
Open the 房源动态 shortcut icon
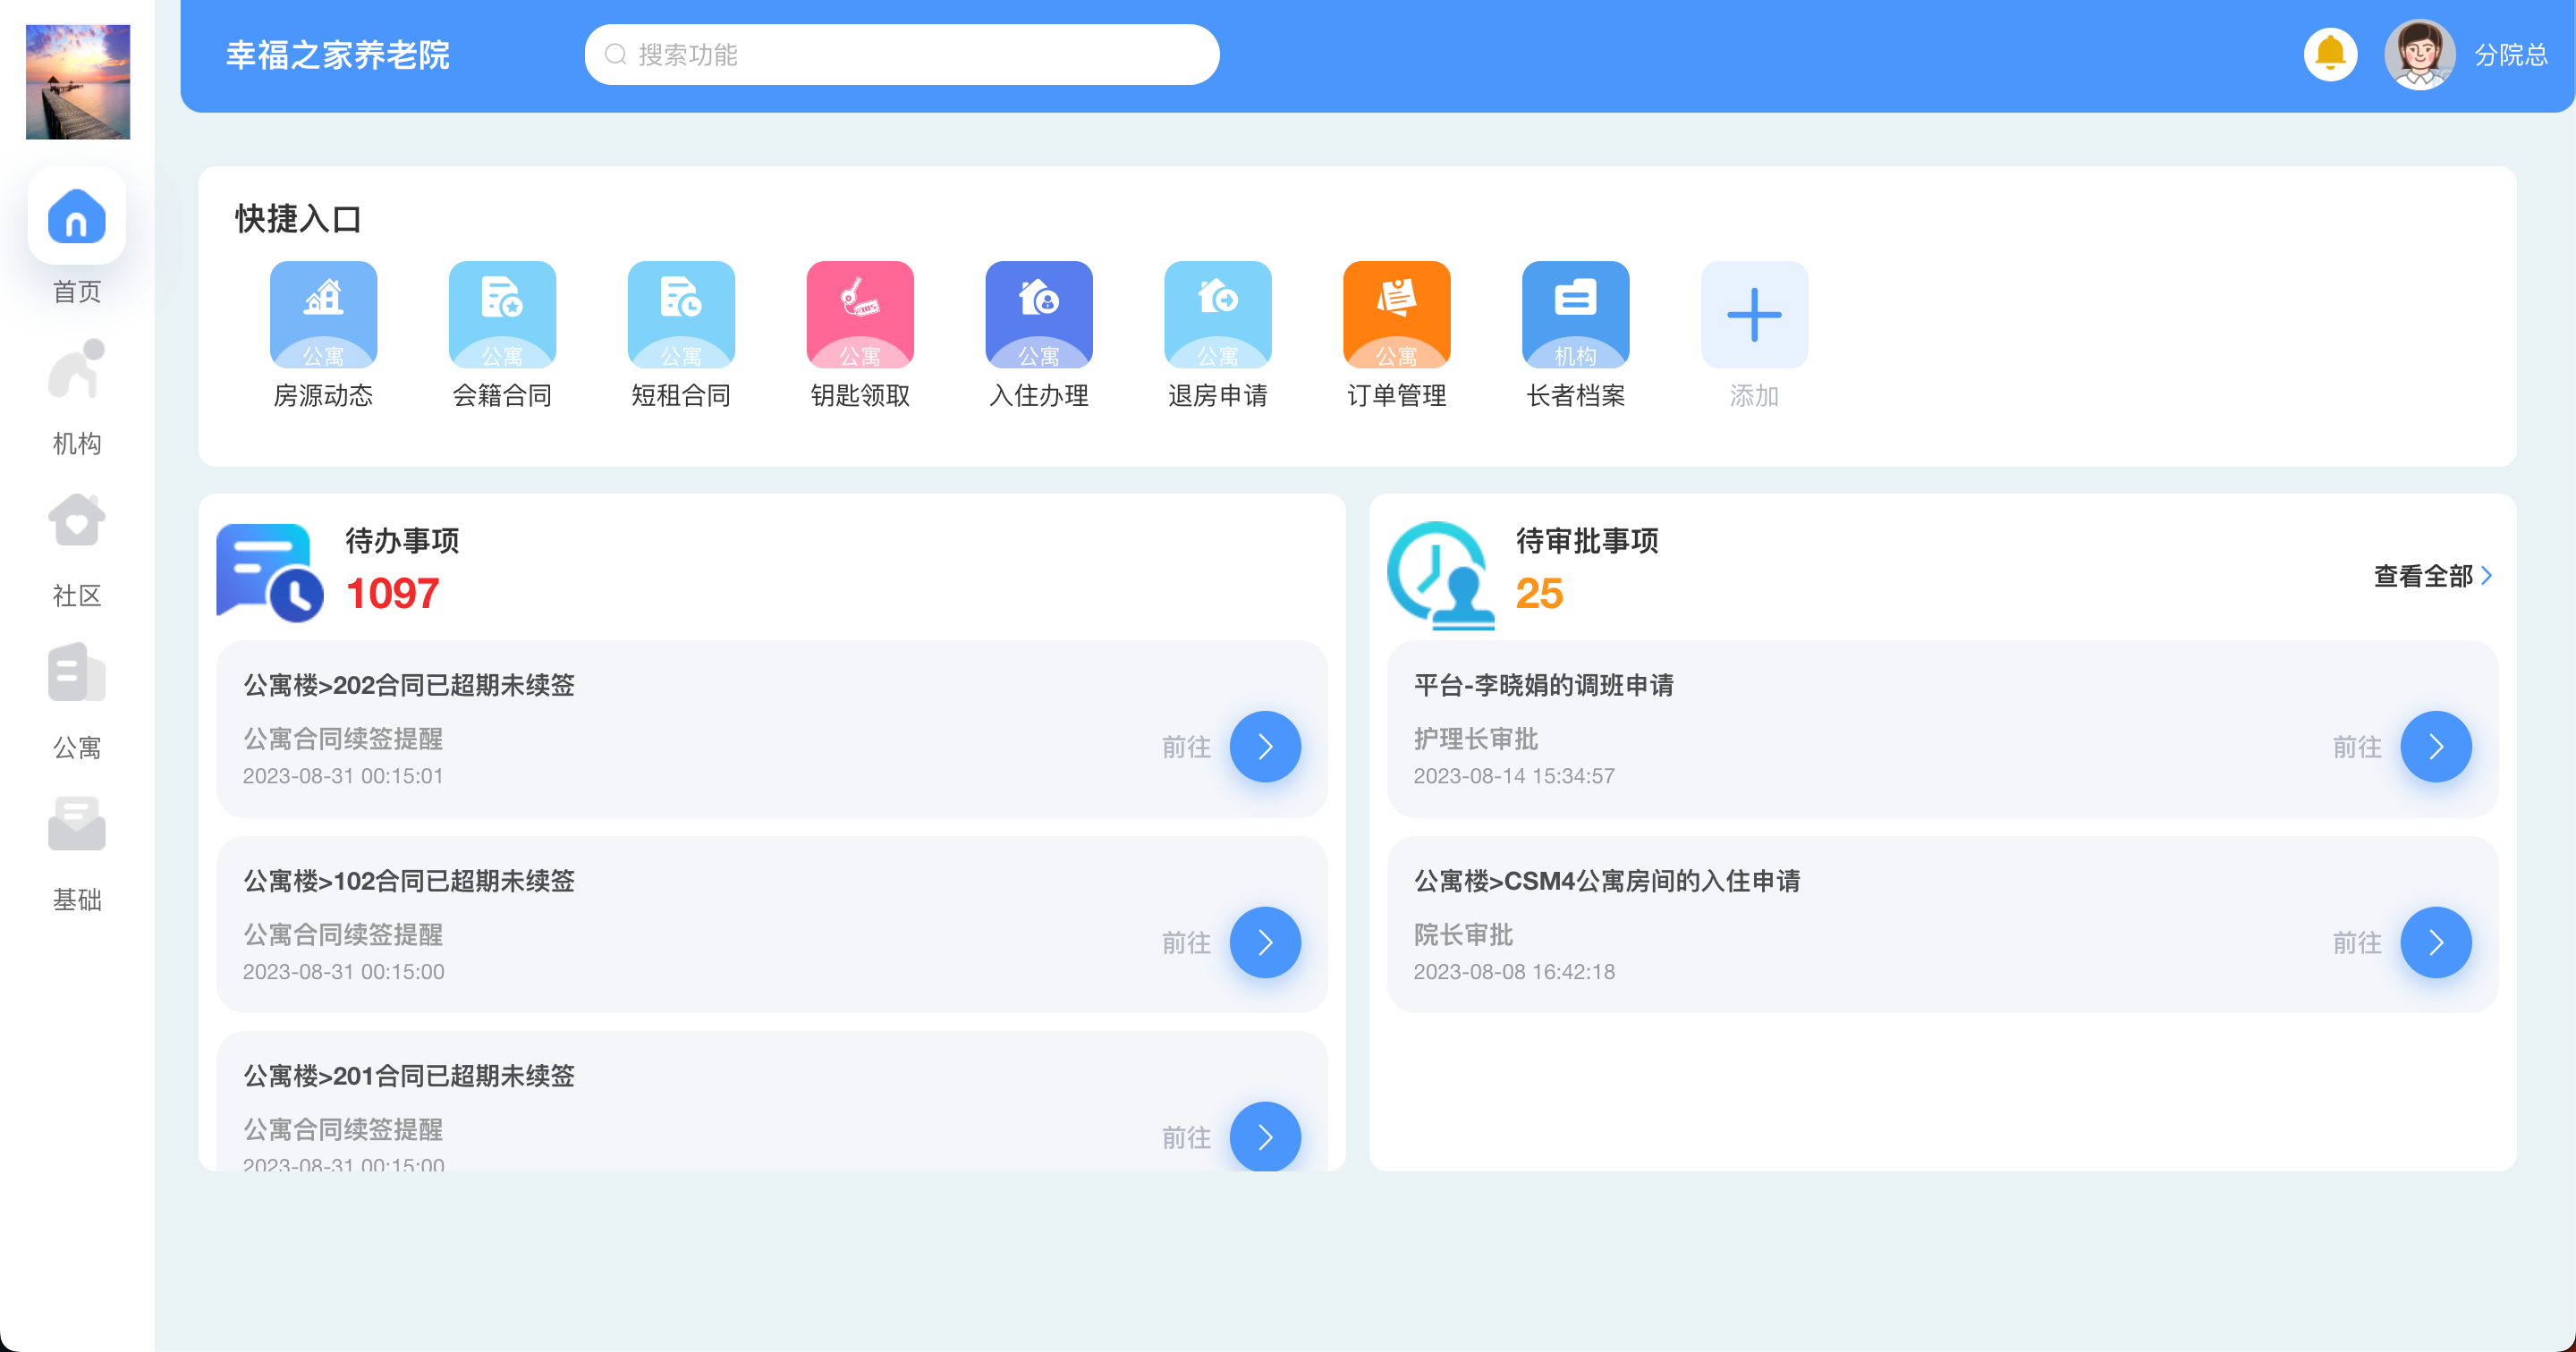point(323,315)
